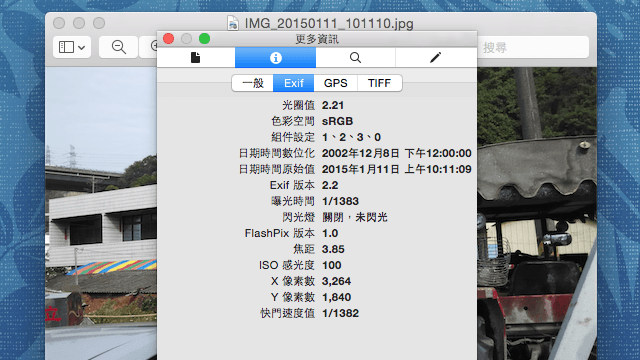This screenshot has height=360, width=640.
Task: Click the Exif 版本 value 2.2
Action: point(330,185)
